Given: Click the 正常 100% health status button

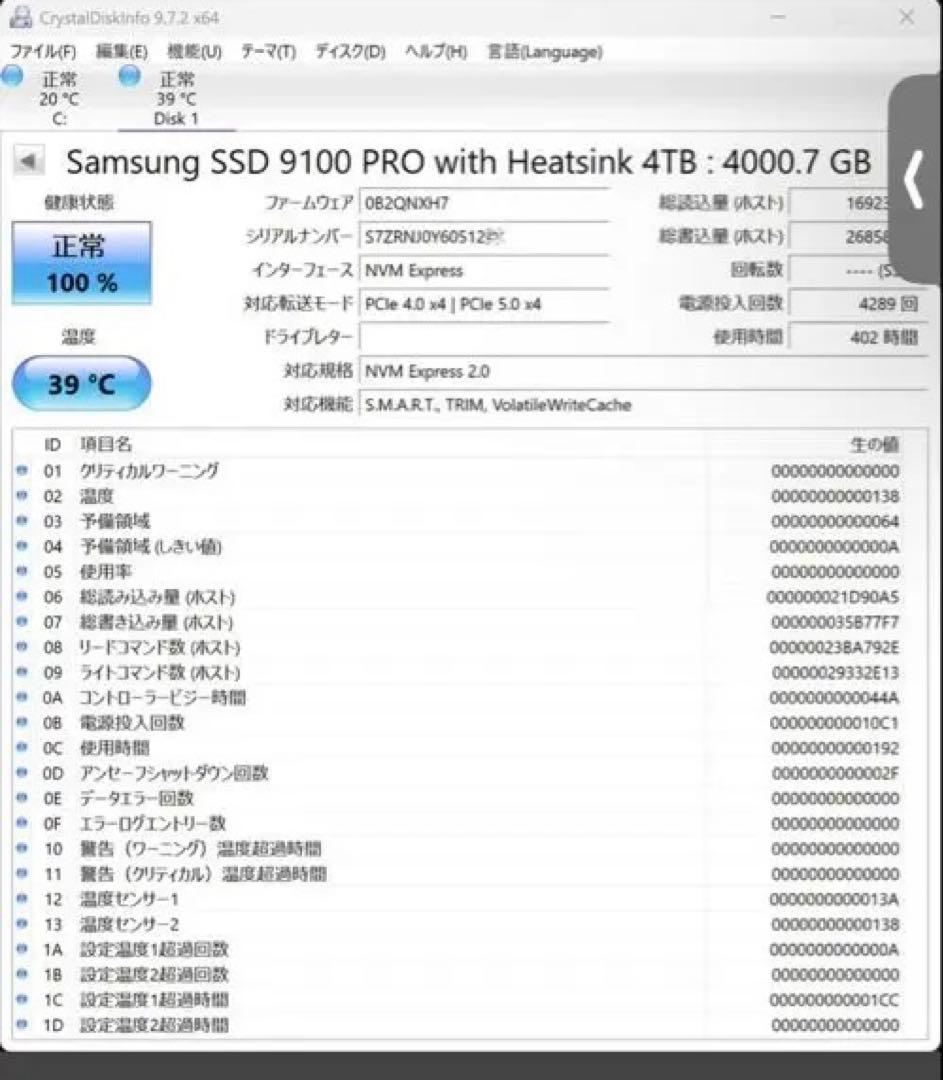Looking at the screenshot, I should (x=81, y=263).
